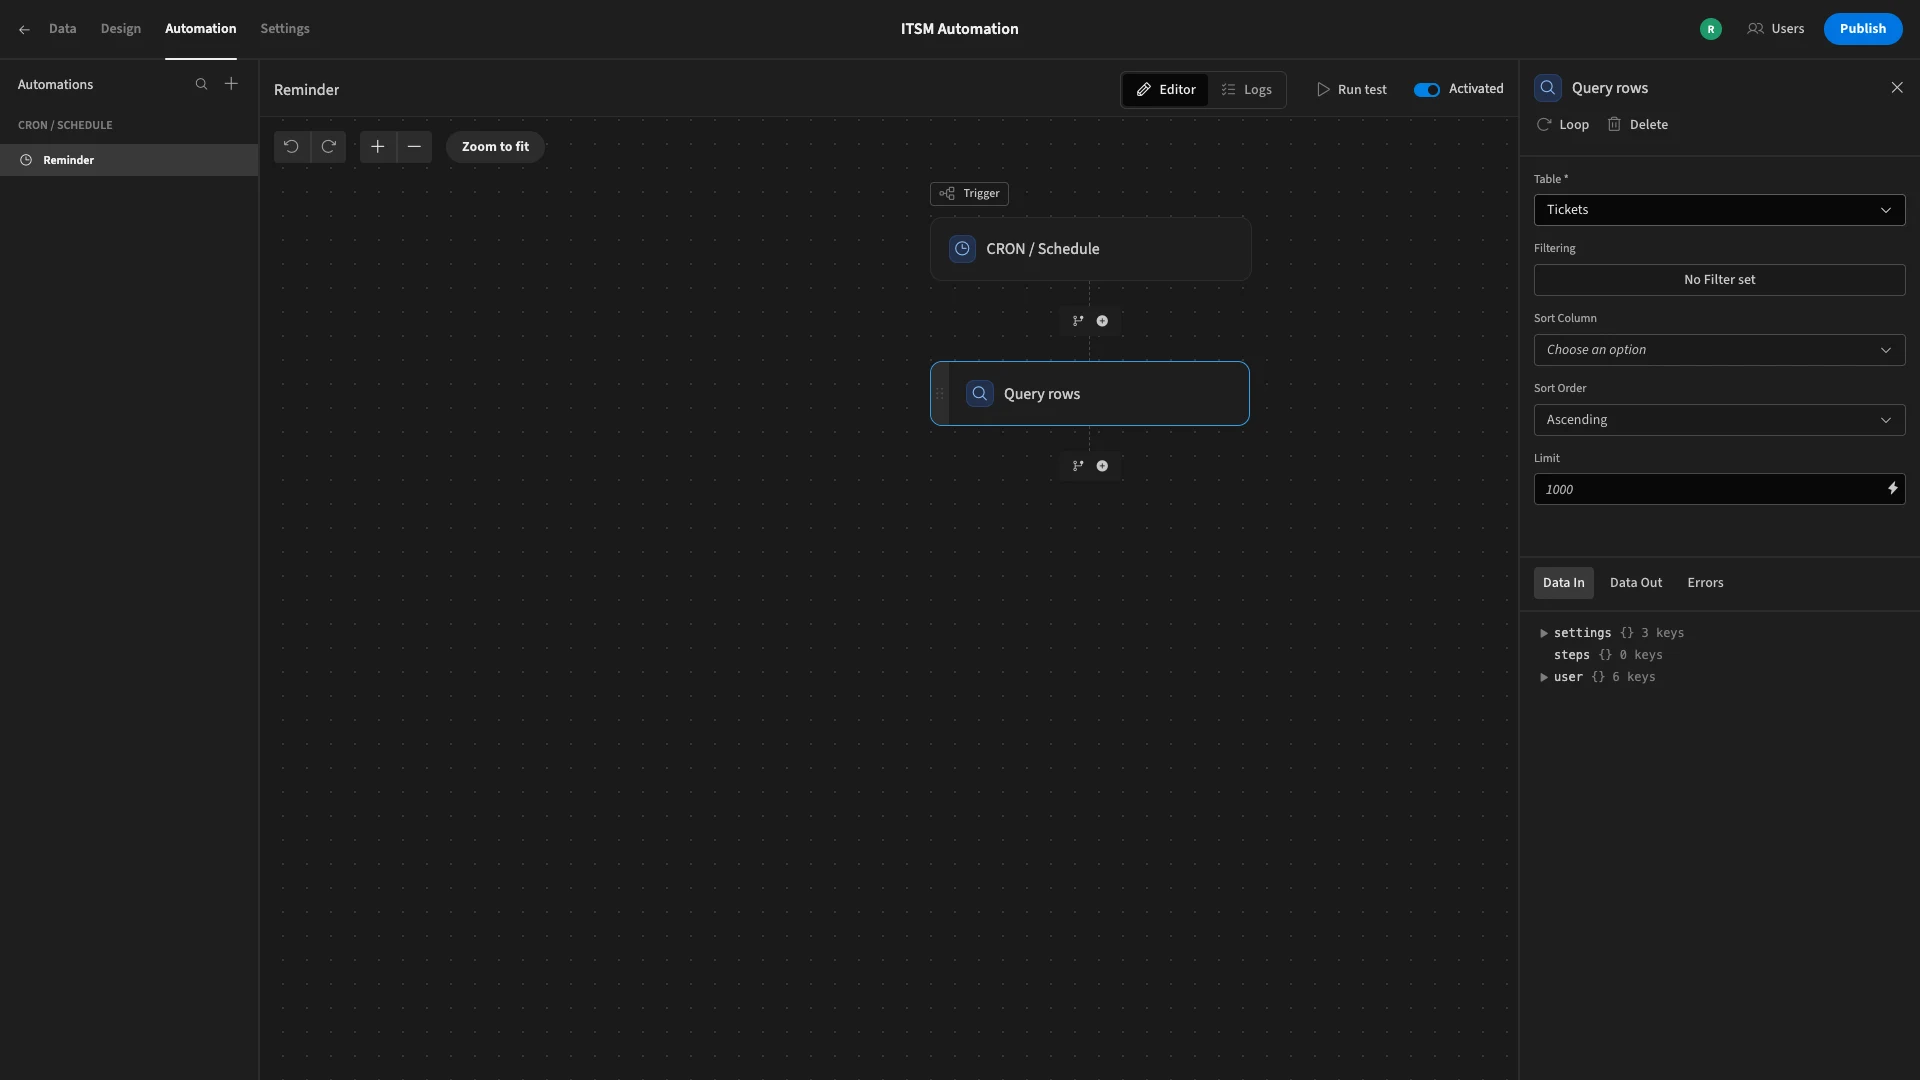Grab the Query rows node drag handle
Image resolution: width=1920 pixels, height=1080 pixels.
pos(940,394)
